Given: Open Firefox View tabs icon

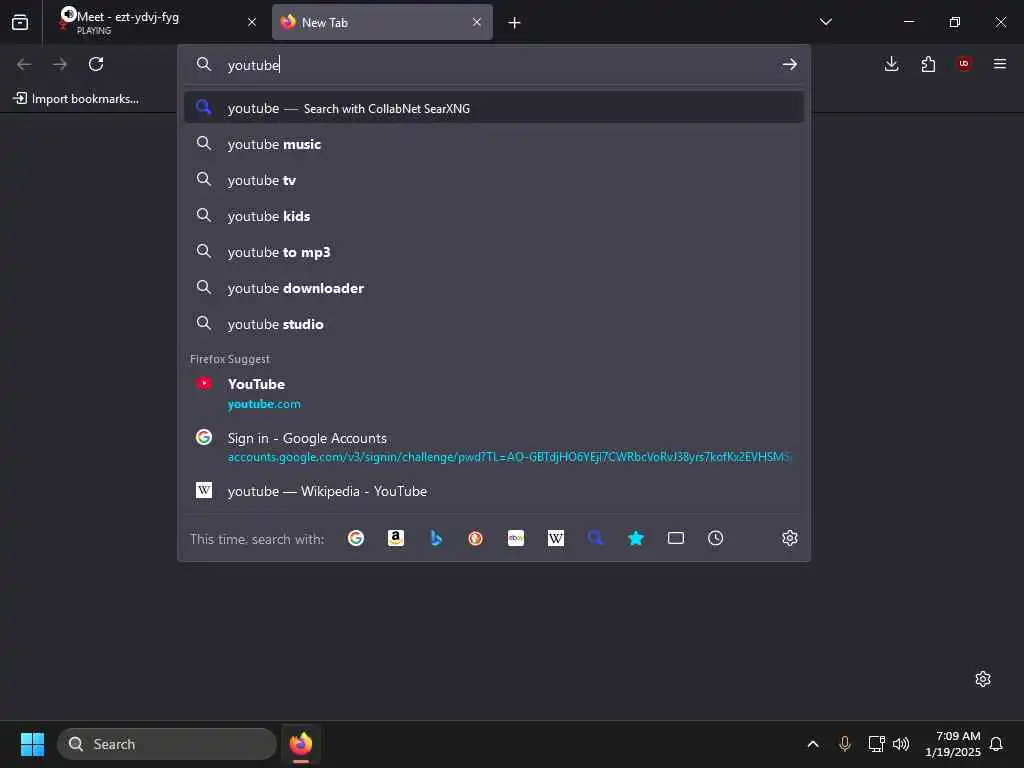Looking at the screenshot, I should click(x=20, y=22).
